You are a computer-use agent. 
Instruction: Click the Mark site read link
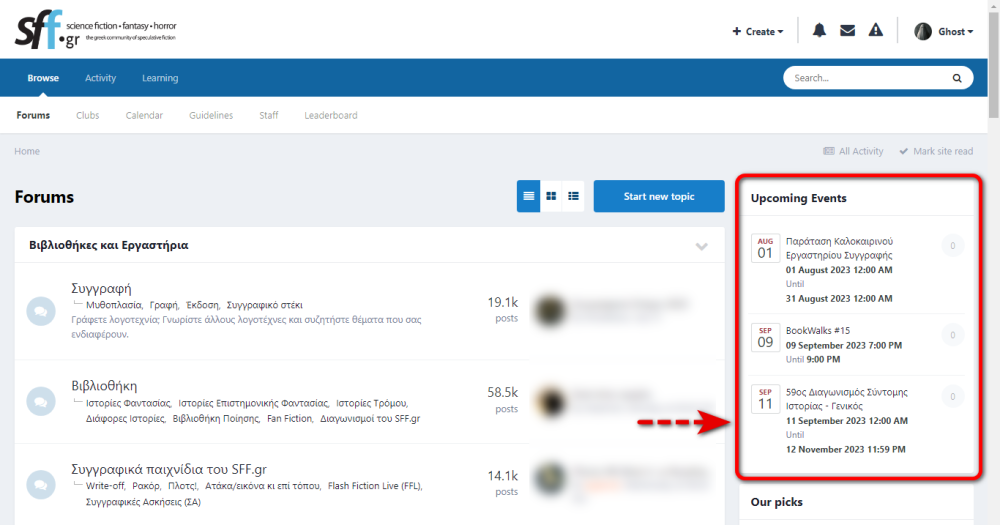[936, 151]
